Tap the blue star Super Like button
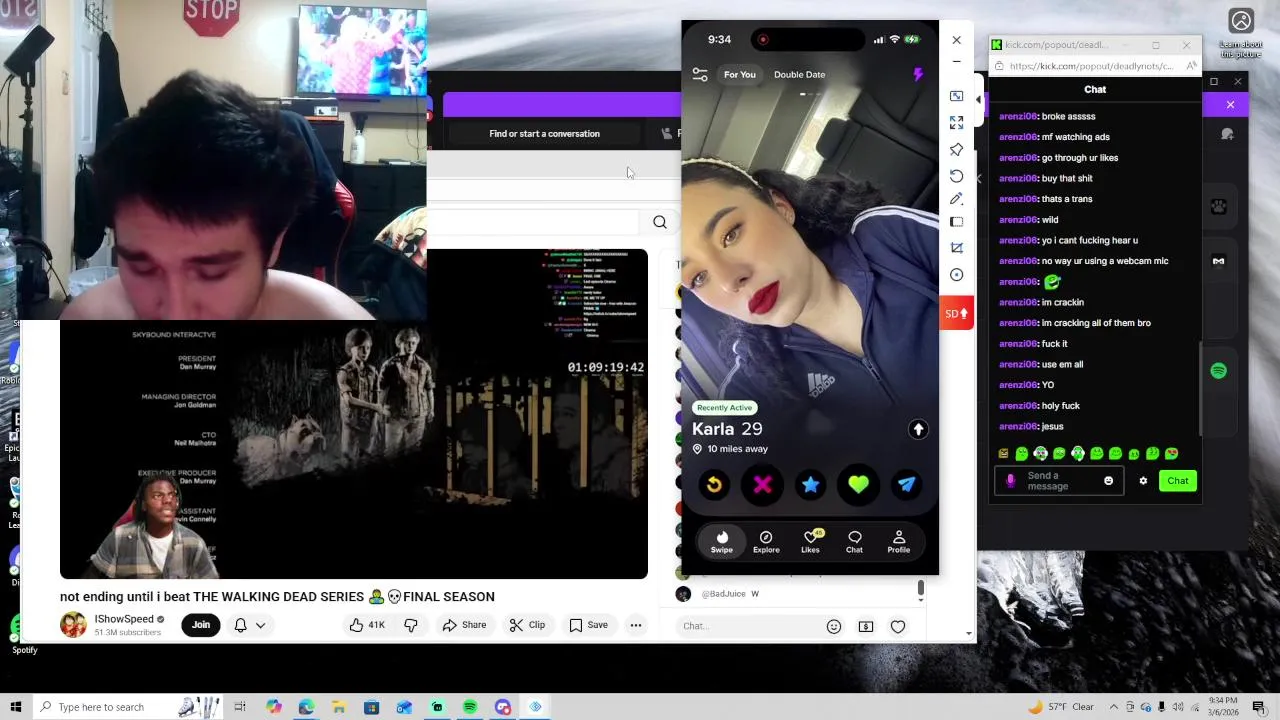This screenshot has width=1280, height=720. [810, 485]
